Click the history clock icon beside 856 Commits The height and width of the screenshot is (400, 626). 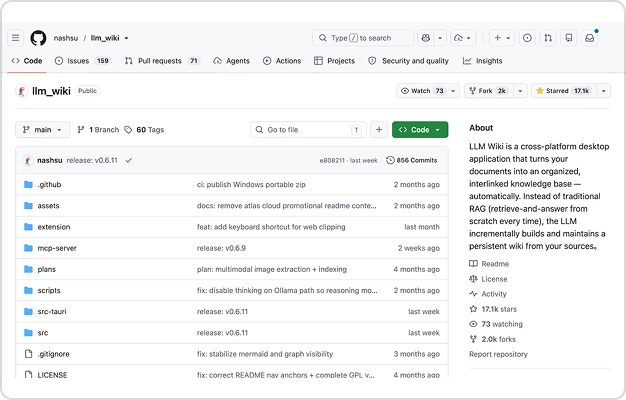(x=390, y=160)
